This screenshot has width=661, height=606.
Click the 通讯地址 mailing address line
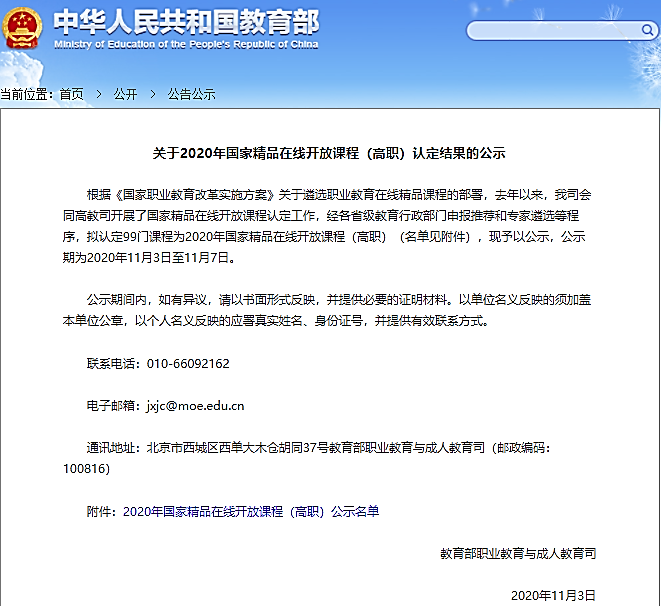pyautogui.click(x=300, y=449)
